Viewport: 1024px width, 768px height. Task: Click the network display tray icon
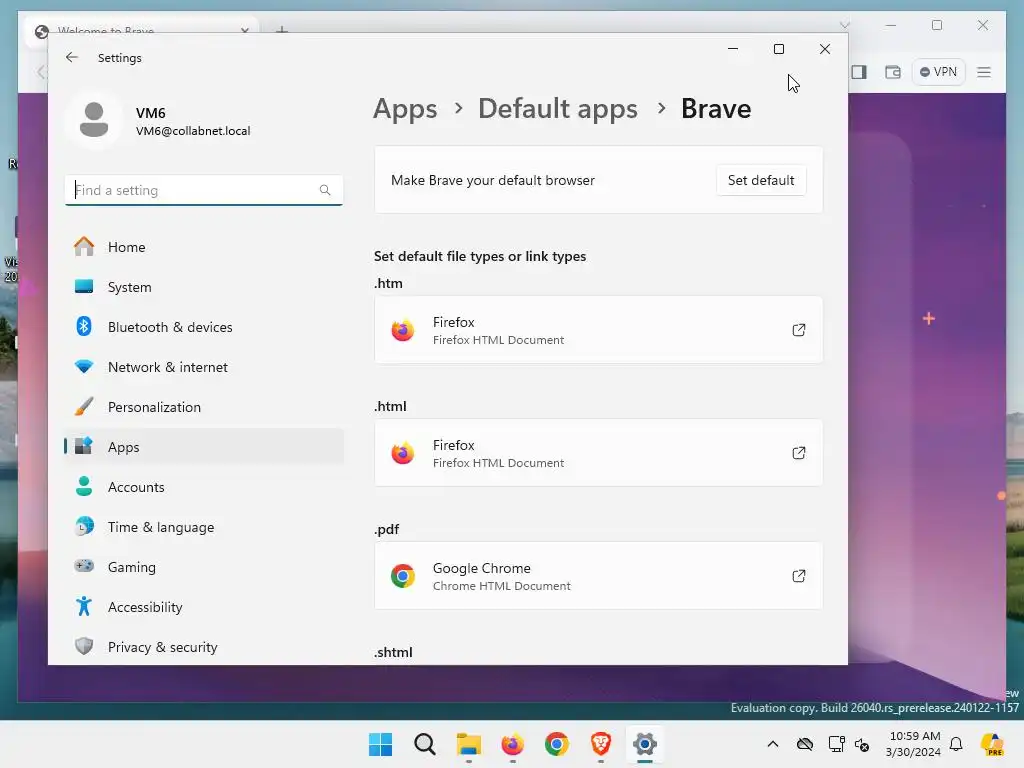pos(835,744)
